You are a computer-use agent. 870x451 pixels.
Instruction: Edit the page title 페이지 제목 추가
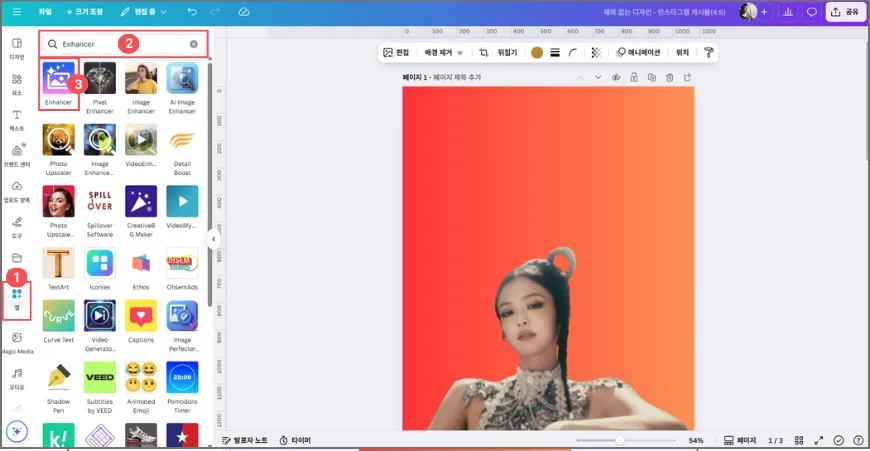(457, 78)
